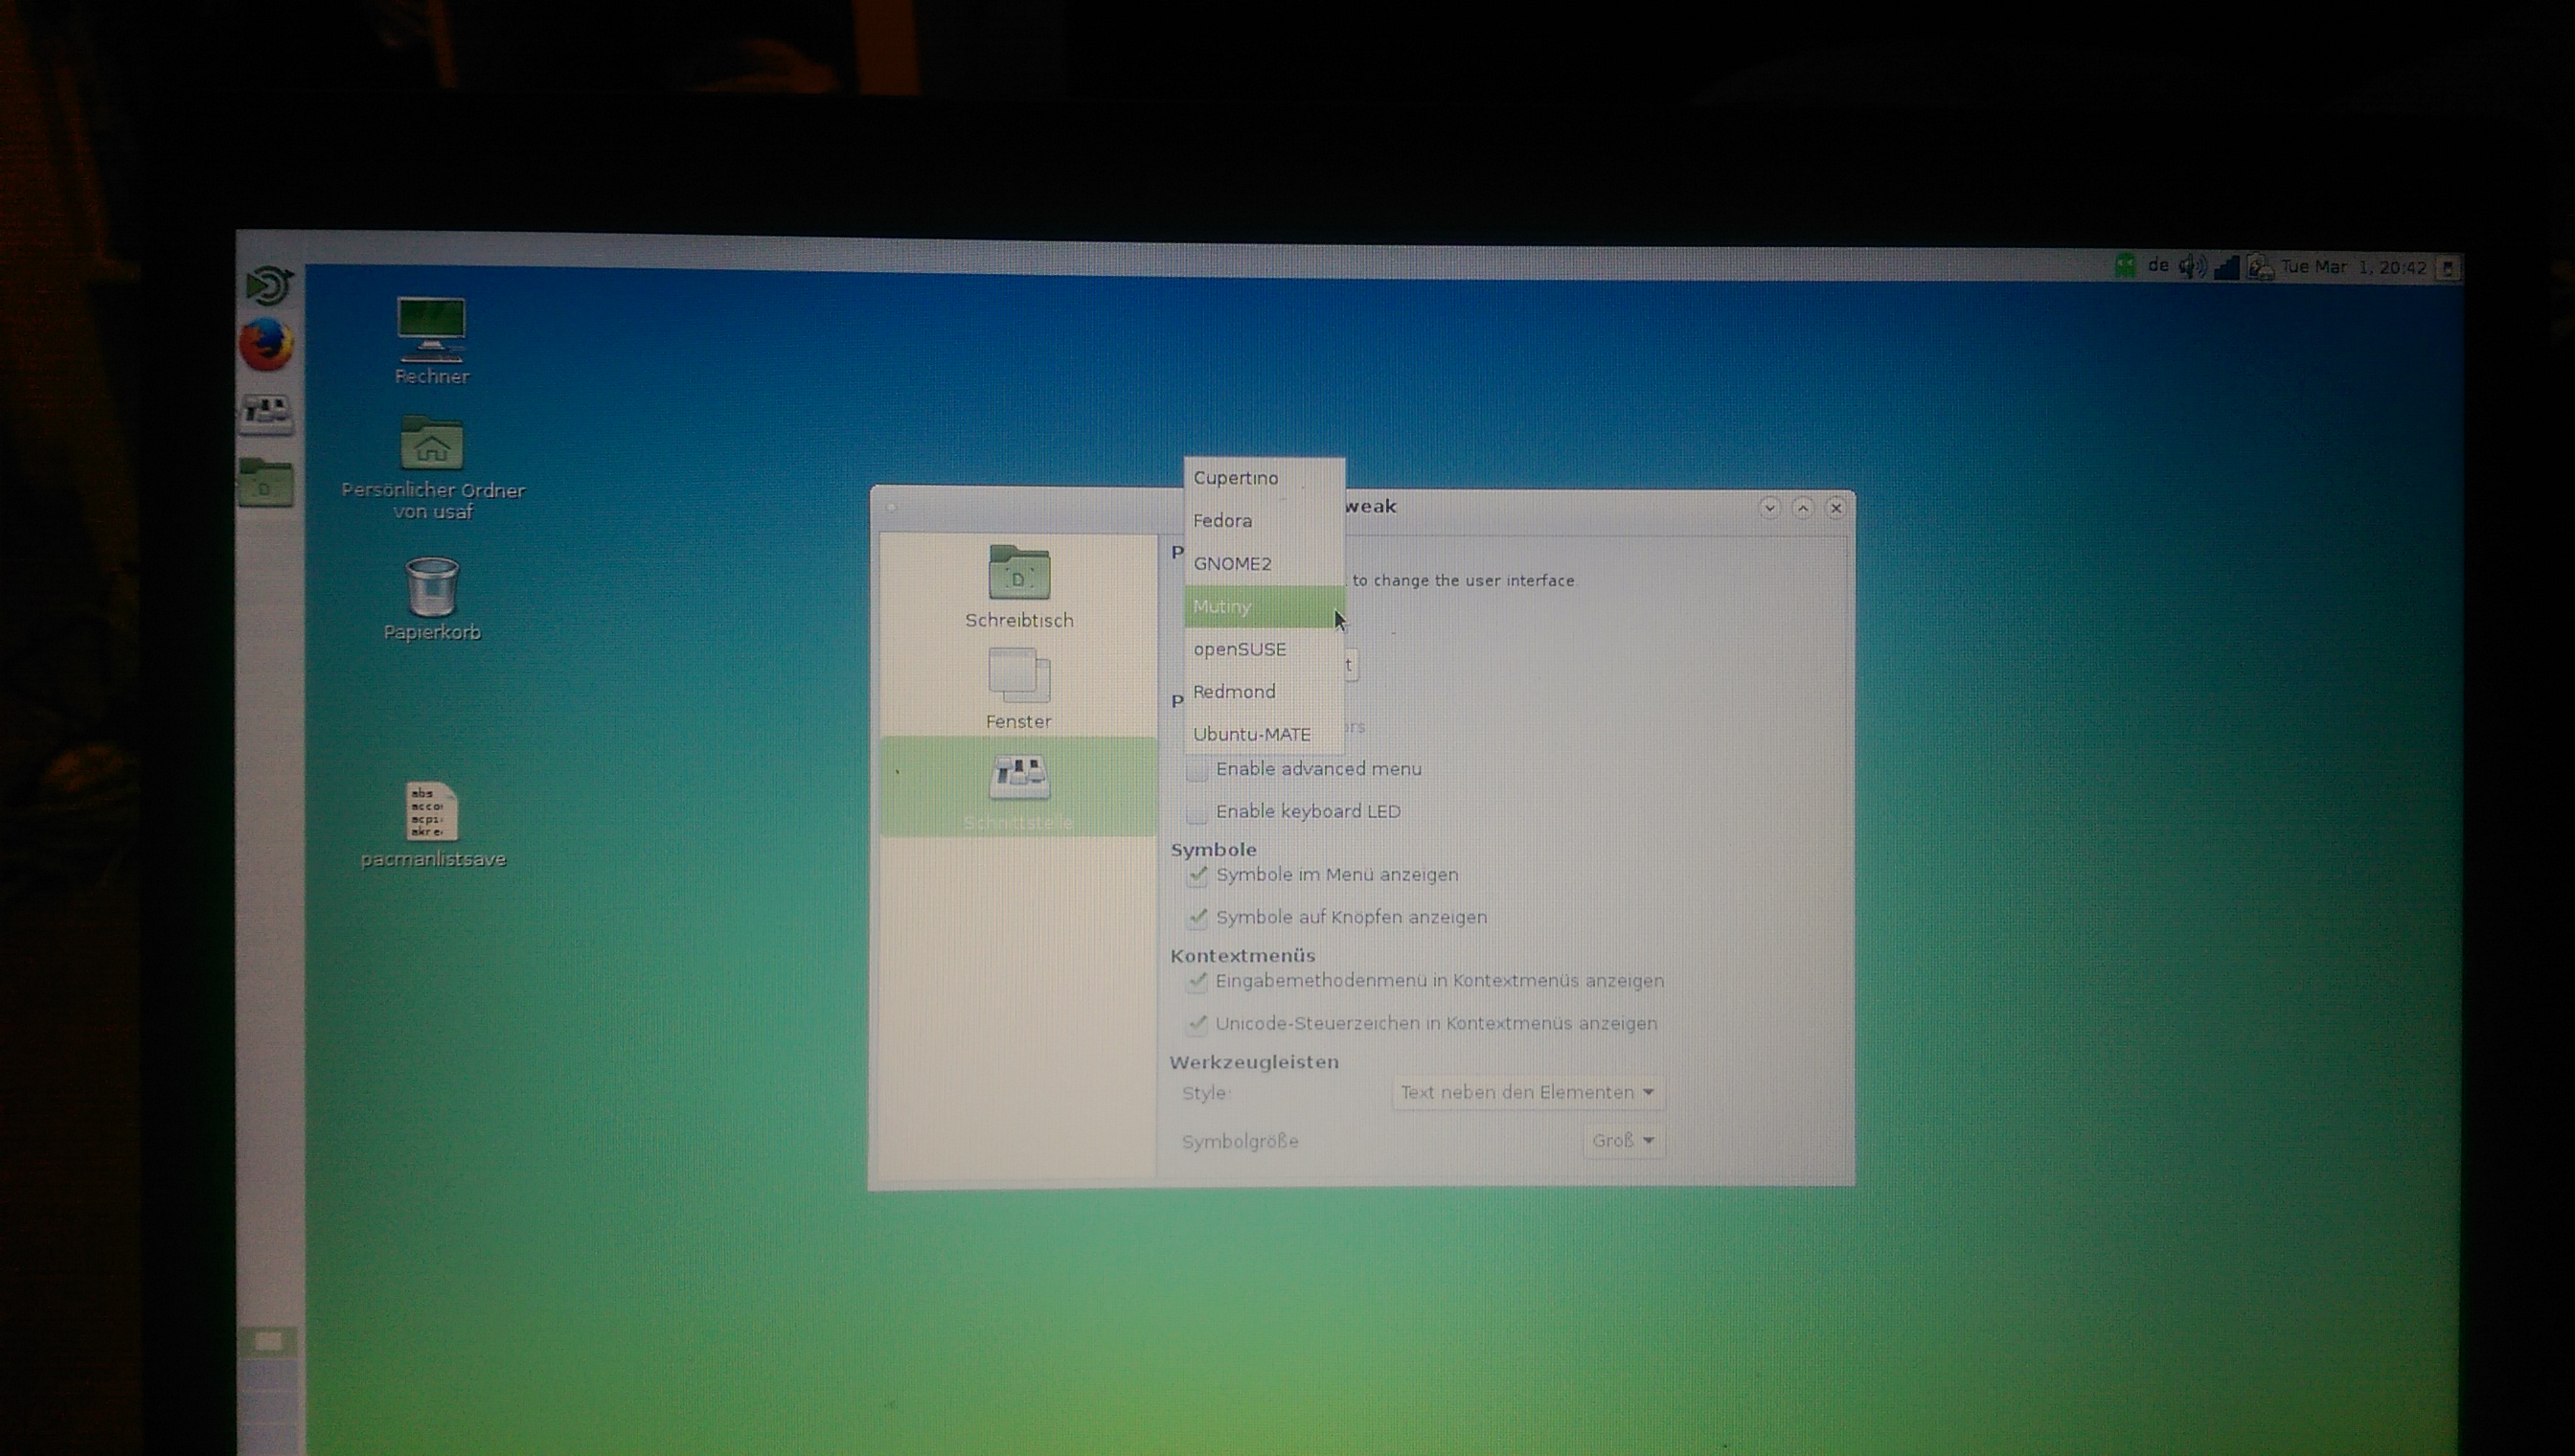The image size is (2575, 1456).
Task: Open the volume control tray icon
Action: click(x=2192, y=267)
